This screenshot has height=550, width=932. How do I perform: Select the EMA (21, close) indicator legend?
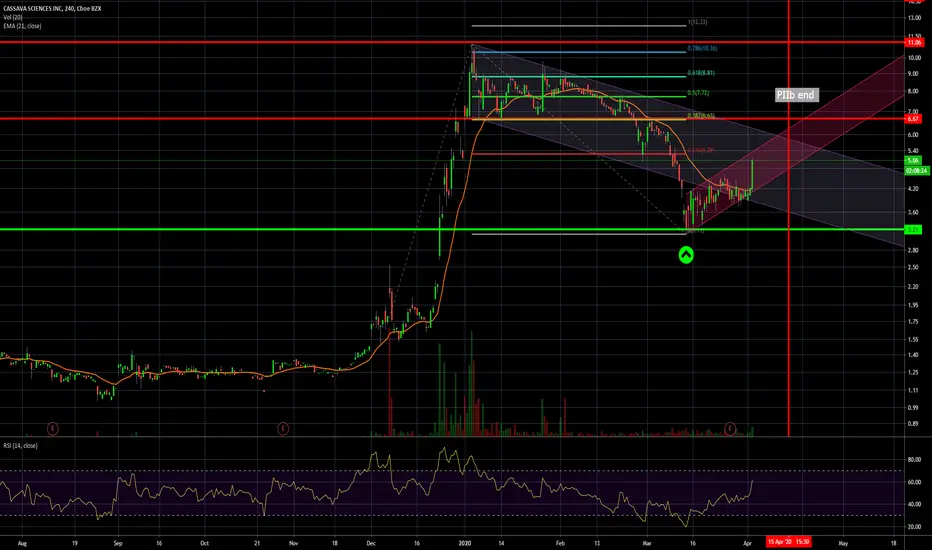pos(22,26)
